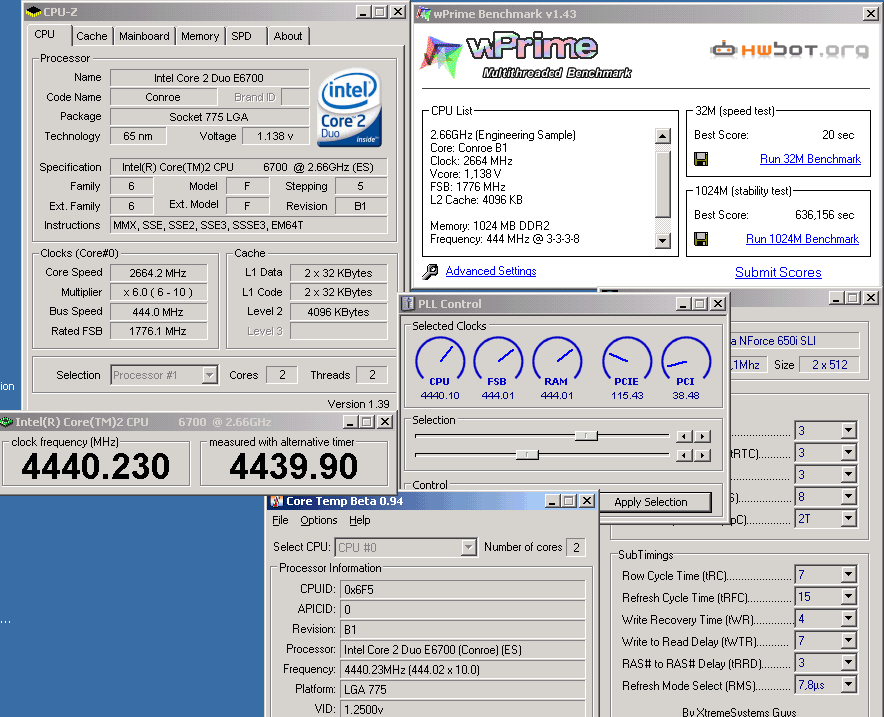Click the Frequency field '4440.23MHz (444.02 x 10.0)'

tap(462, 670)
